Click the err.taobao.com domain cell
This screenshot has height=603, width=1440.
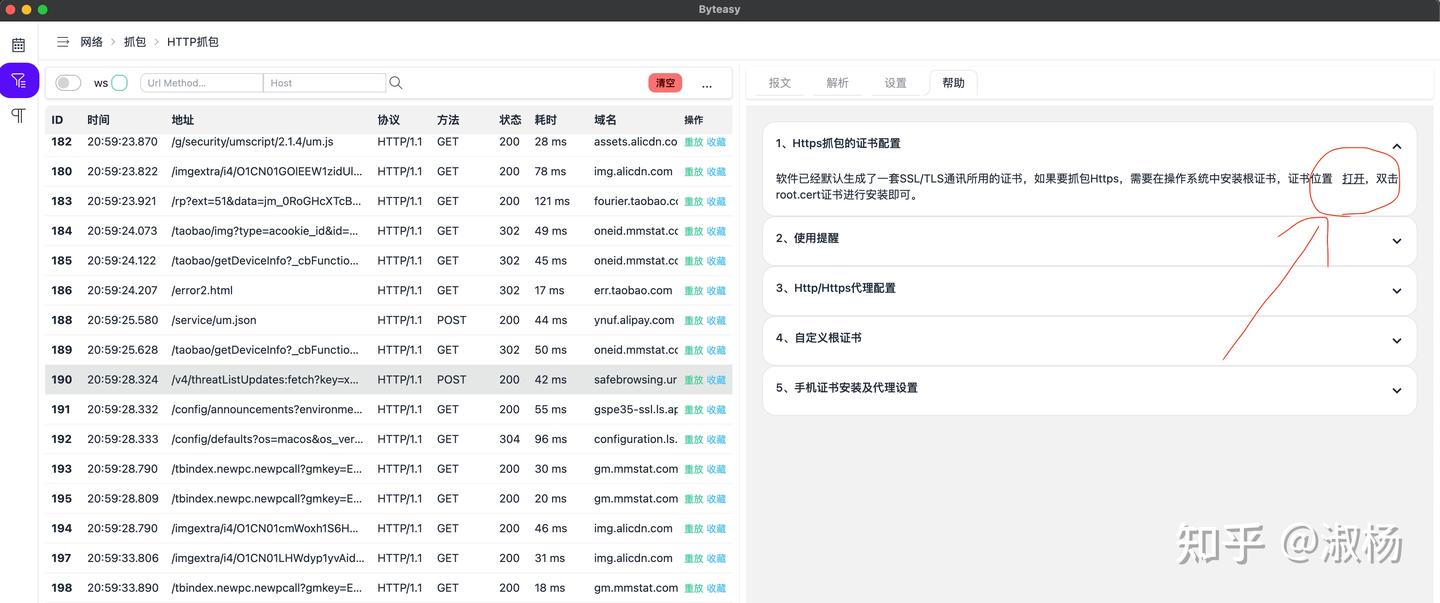pyautogui.click(x=633, y=290)
